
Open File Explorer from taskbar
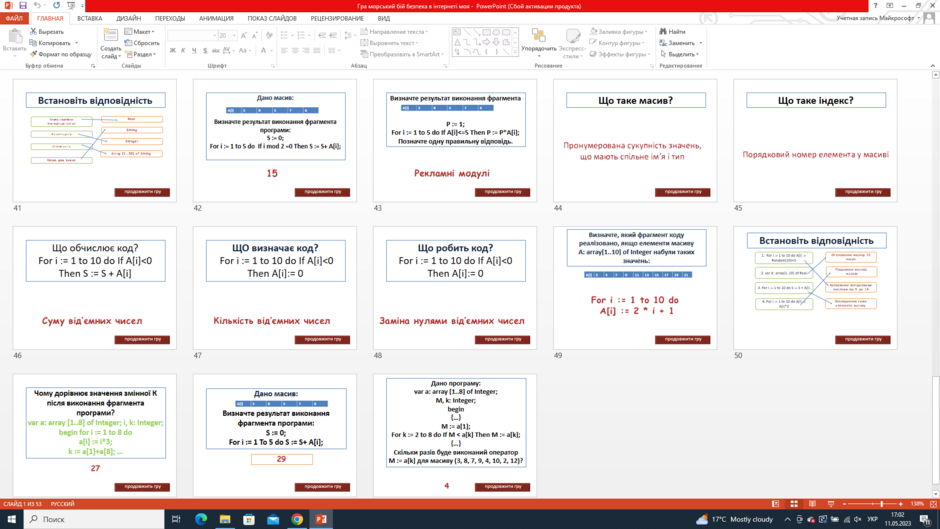point(225,519)
